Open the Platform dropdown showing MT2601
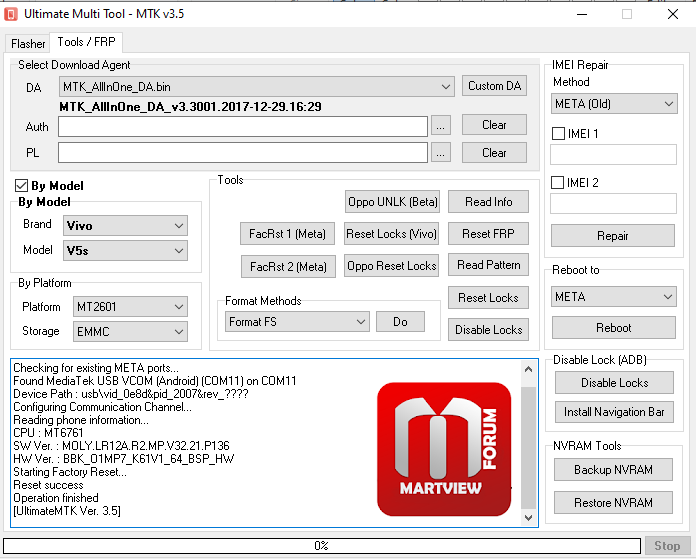This screenshot has width=696, height=559. (x=130, y=307)
